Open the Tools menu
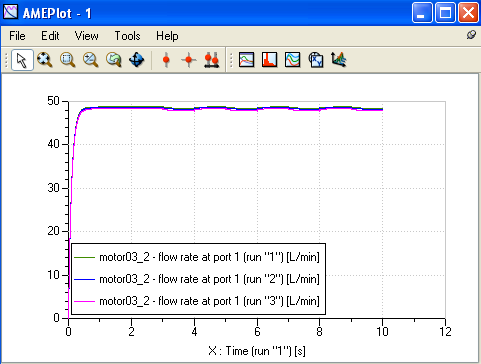This screenshot has width=481, height=364. [127, 36]
